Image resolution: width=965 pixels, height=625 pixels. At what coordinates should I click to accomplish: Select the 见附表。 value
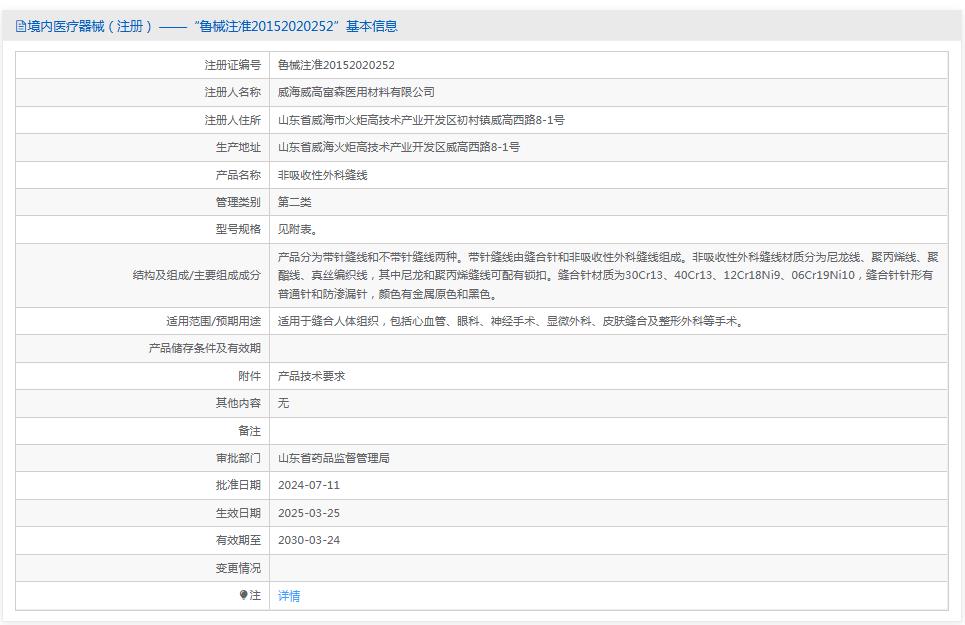pyautogui.click(x=298, y=229)
